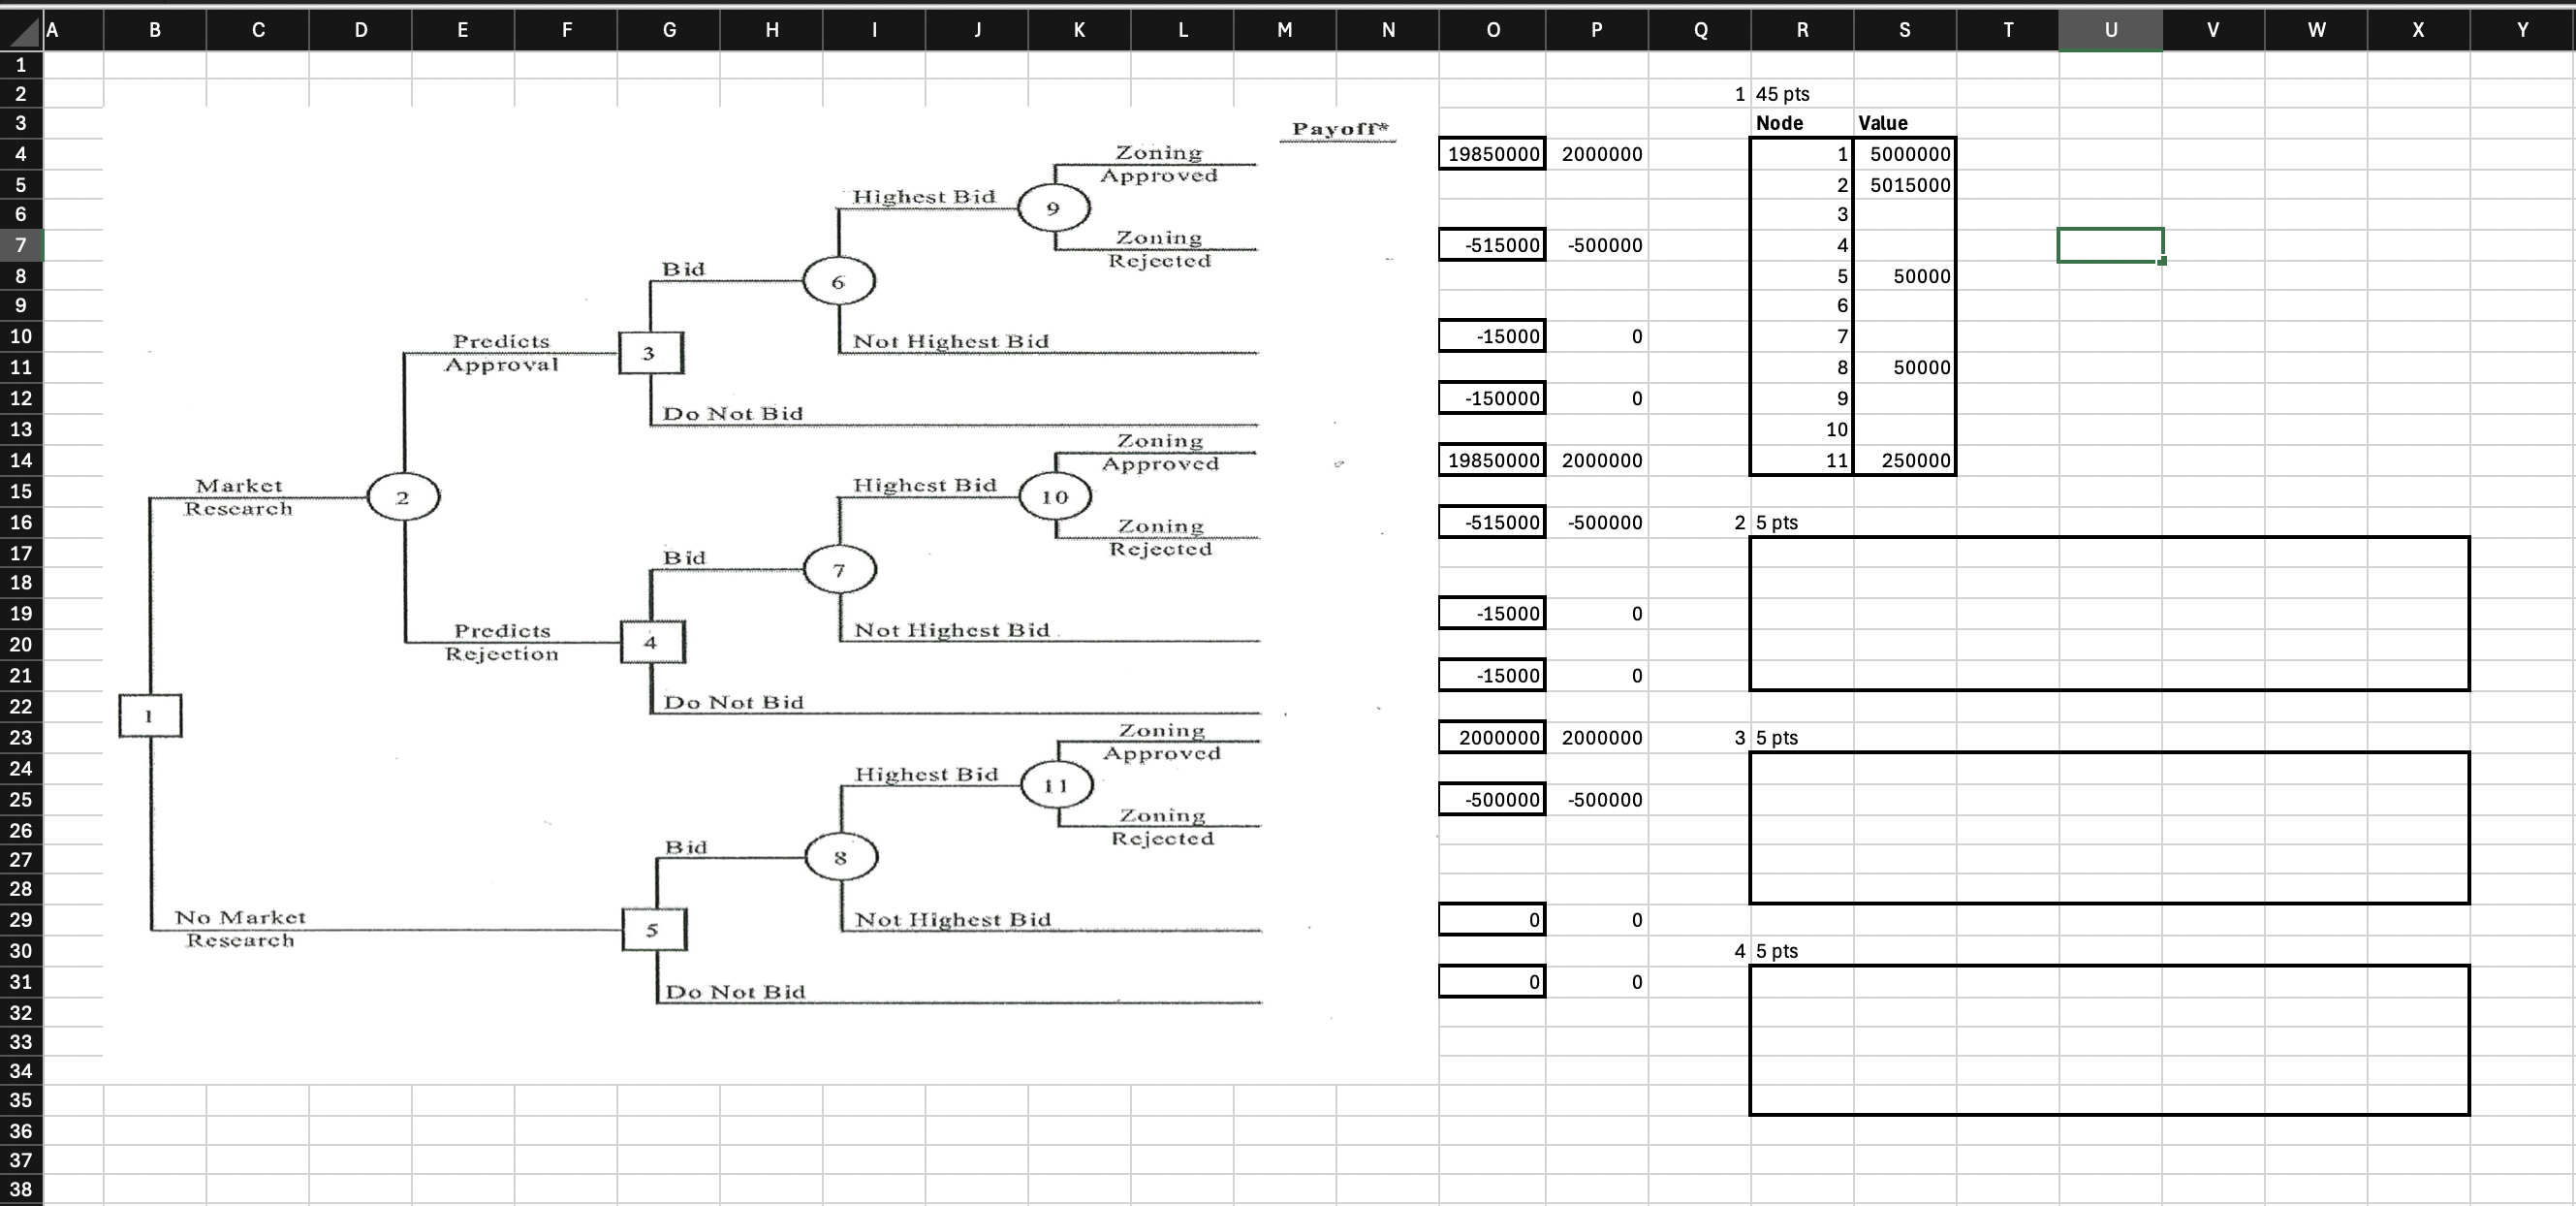Viewport: 2576px width, 1206px height.
Task: Click the 2000000 cell in column P row 4
Action: tap(1601, 154)
